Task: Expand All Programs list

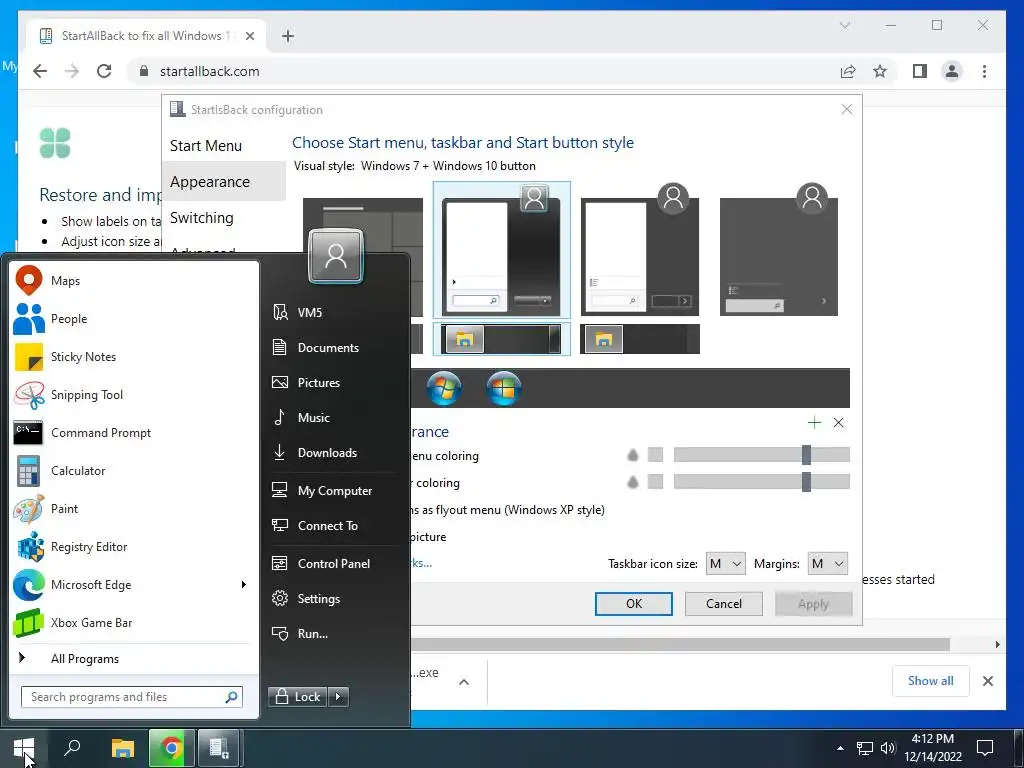Action: pyautogui.click(x=134, y=658)
